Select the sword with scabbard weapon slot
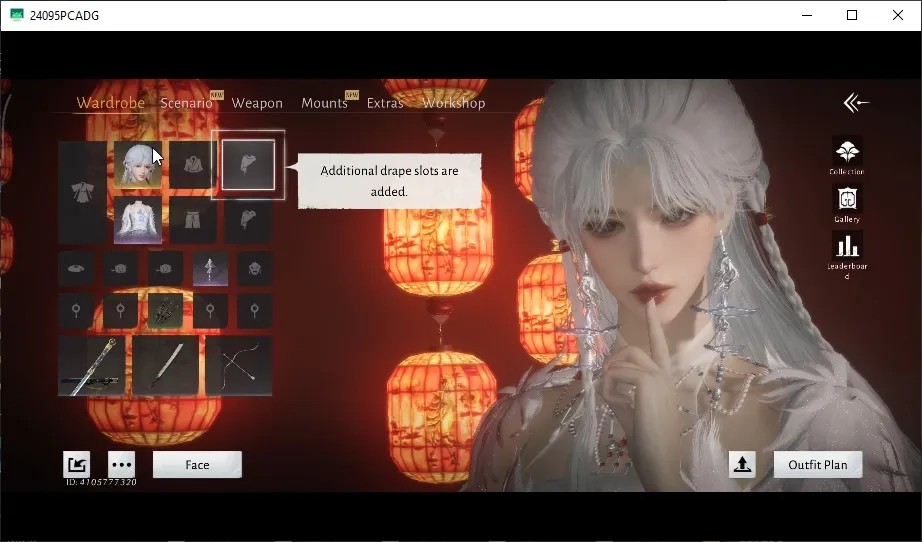The width and height of the screenshot is (922, 542). pyautogui.click(x=91, y=366)
